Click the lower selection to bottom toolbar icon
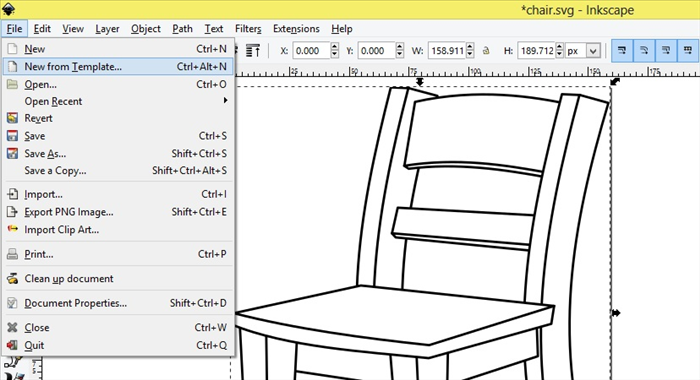This screenshot has height=380, width=700. 253,51
